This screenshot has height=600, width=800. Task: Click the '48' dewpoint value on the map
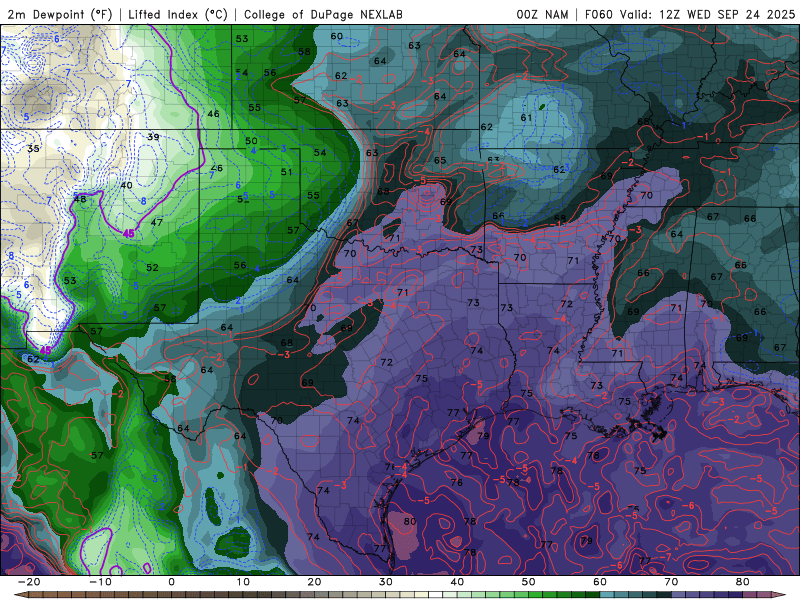pos(80,199)
